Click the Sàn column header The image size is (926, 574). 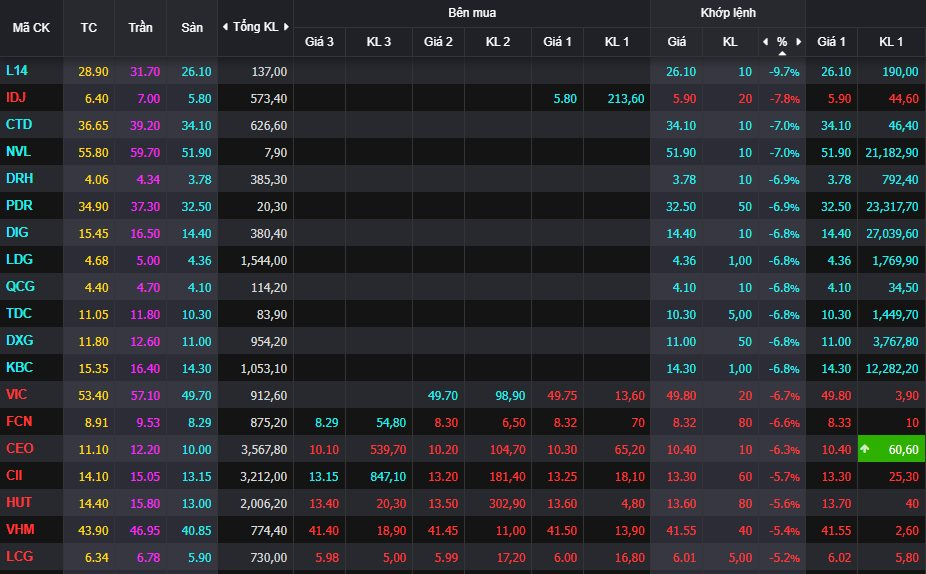192,27
